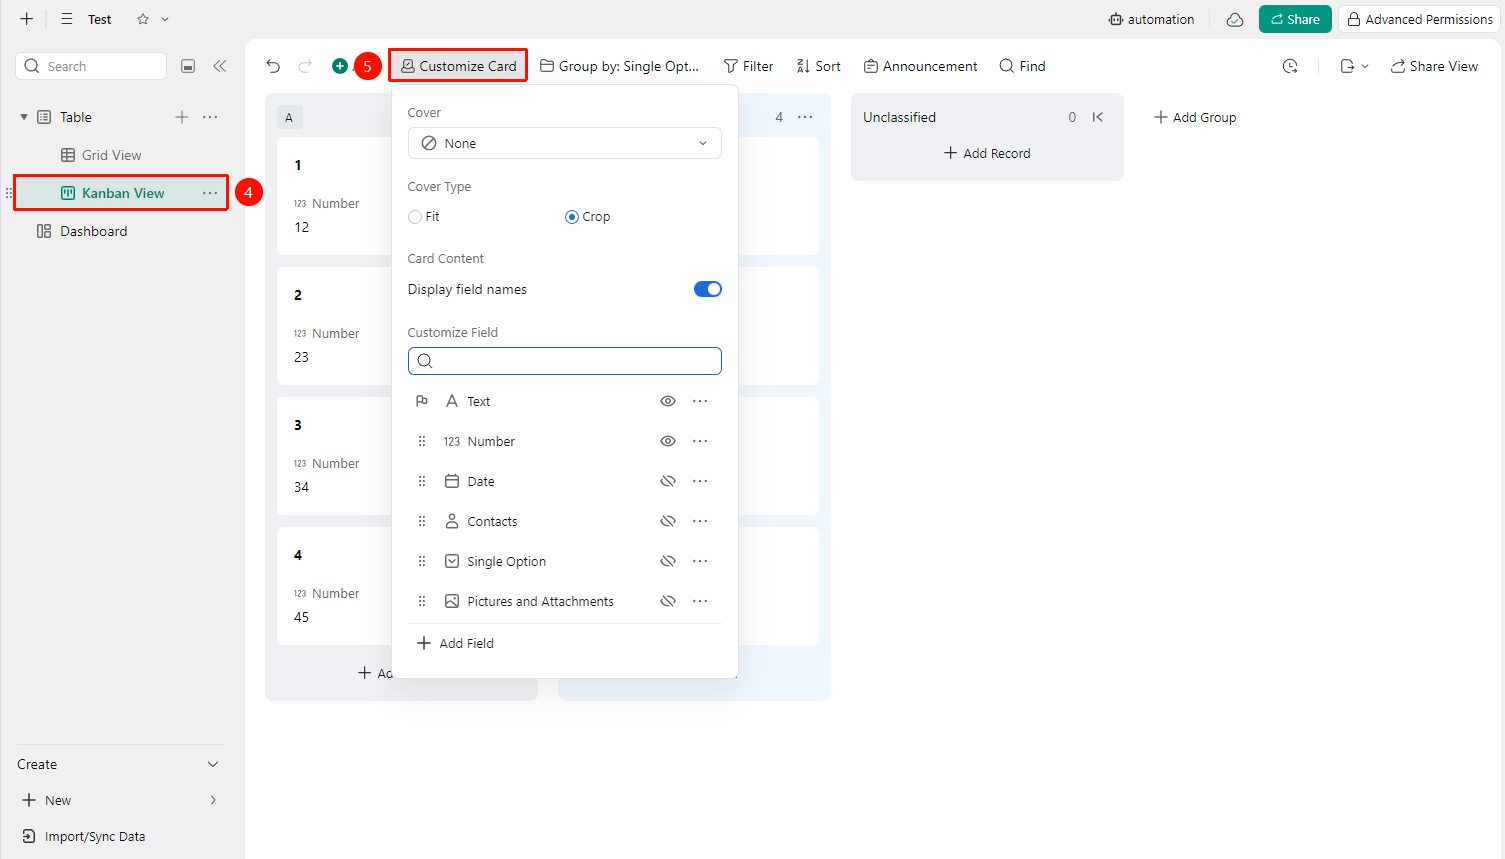Image resolution: width=1505 pixels, height=859 pixels.
Task: Open the export dropdown in the toolbar
Action: 1354,66
